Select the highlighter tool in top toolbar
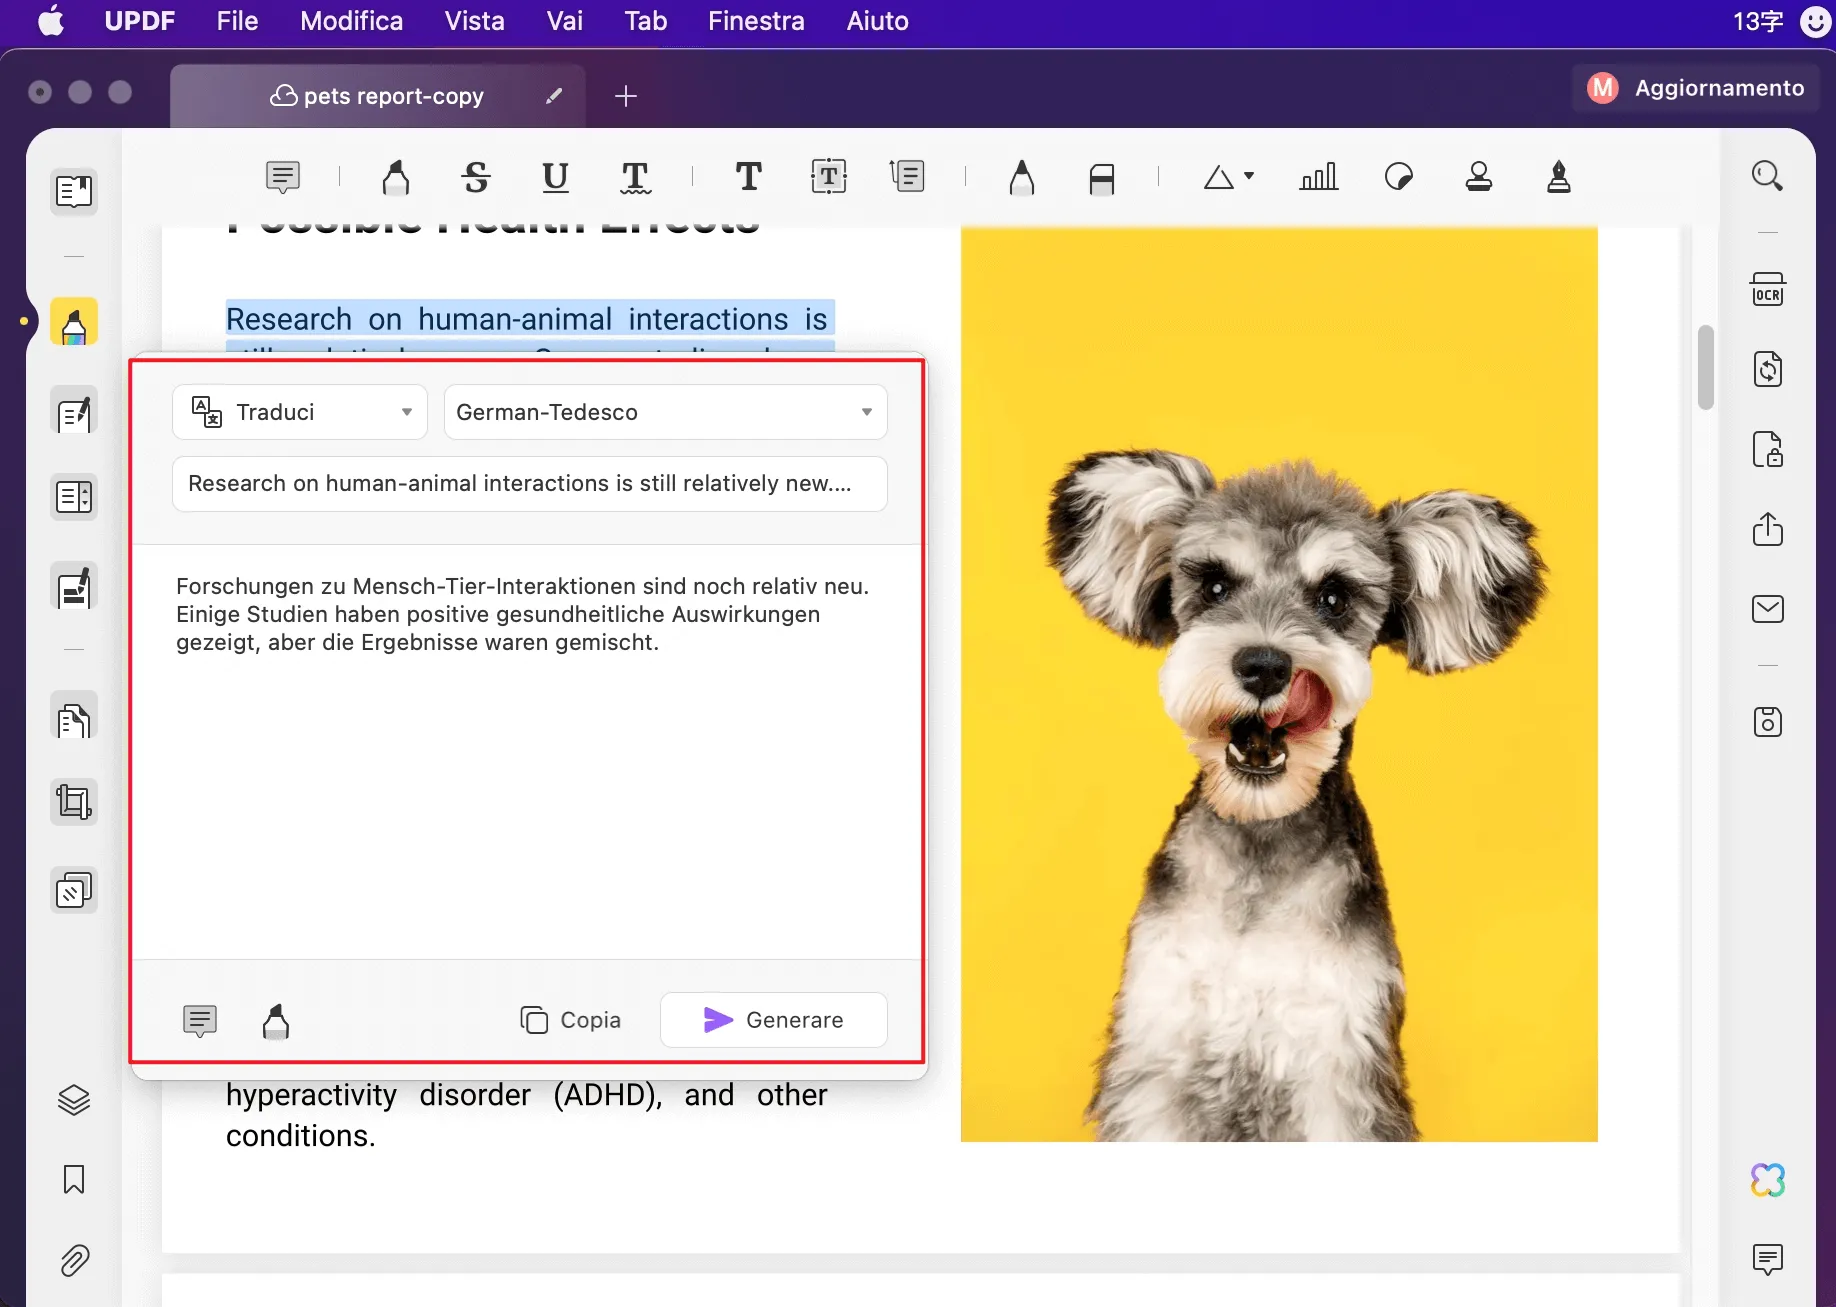Viewport: 1836px width, 1307px height. [x=396, y=177]
